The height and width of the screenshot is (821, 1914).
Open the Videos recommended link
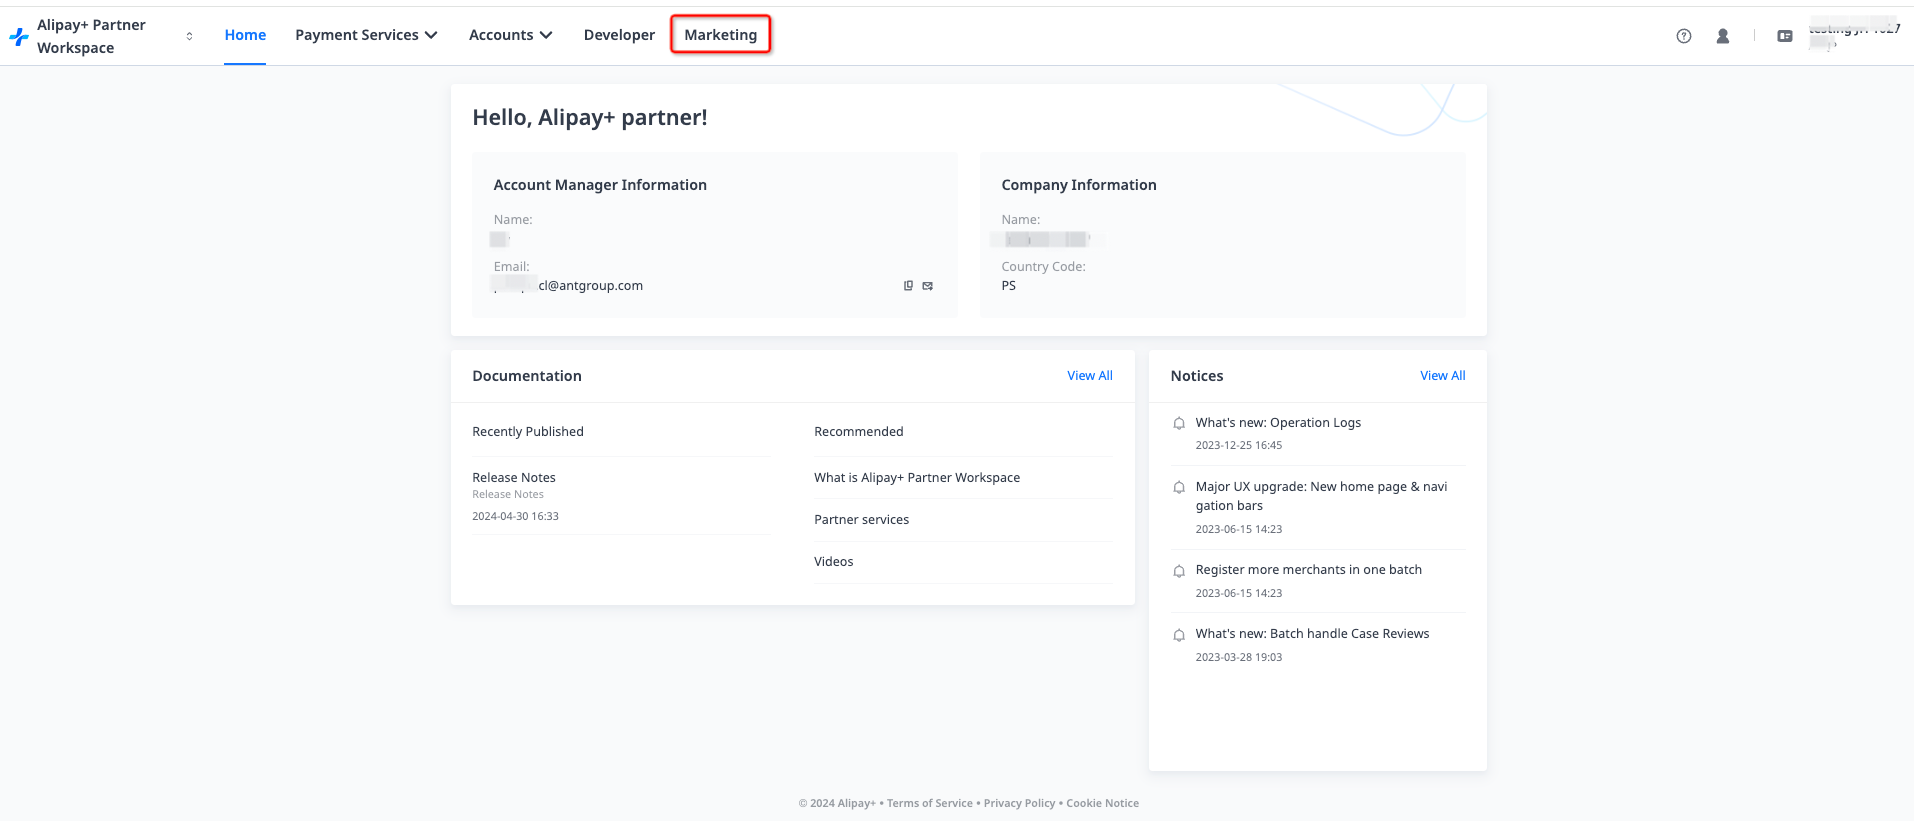pos(834,562)
